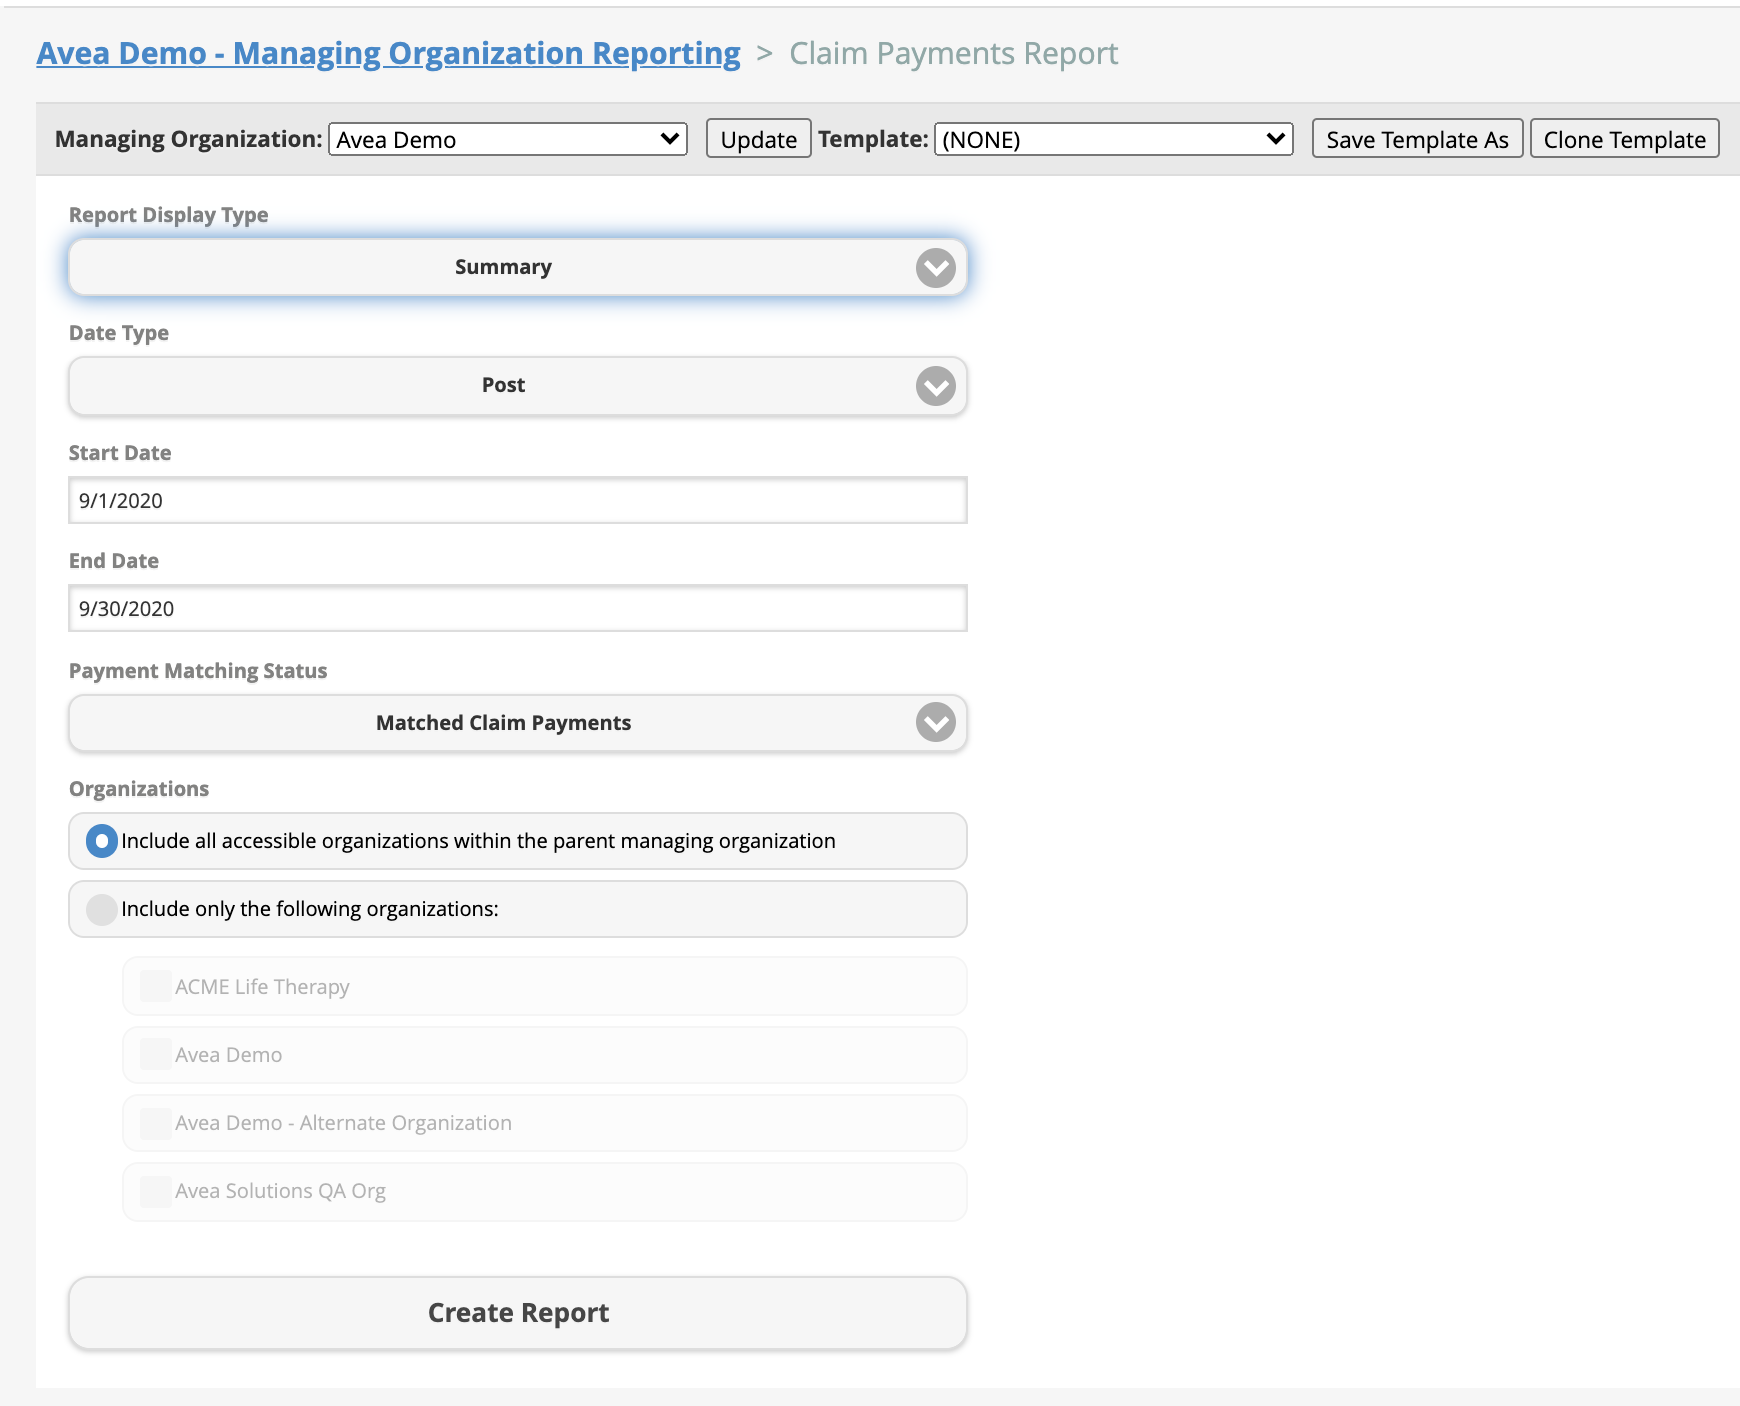This screenshot has height=1406, width=1740.
Task: Click the Report Display Type chevron icon
Action: [935, 268]
